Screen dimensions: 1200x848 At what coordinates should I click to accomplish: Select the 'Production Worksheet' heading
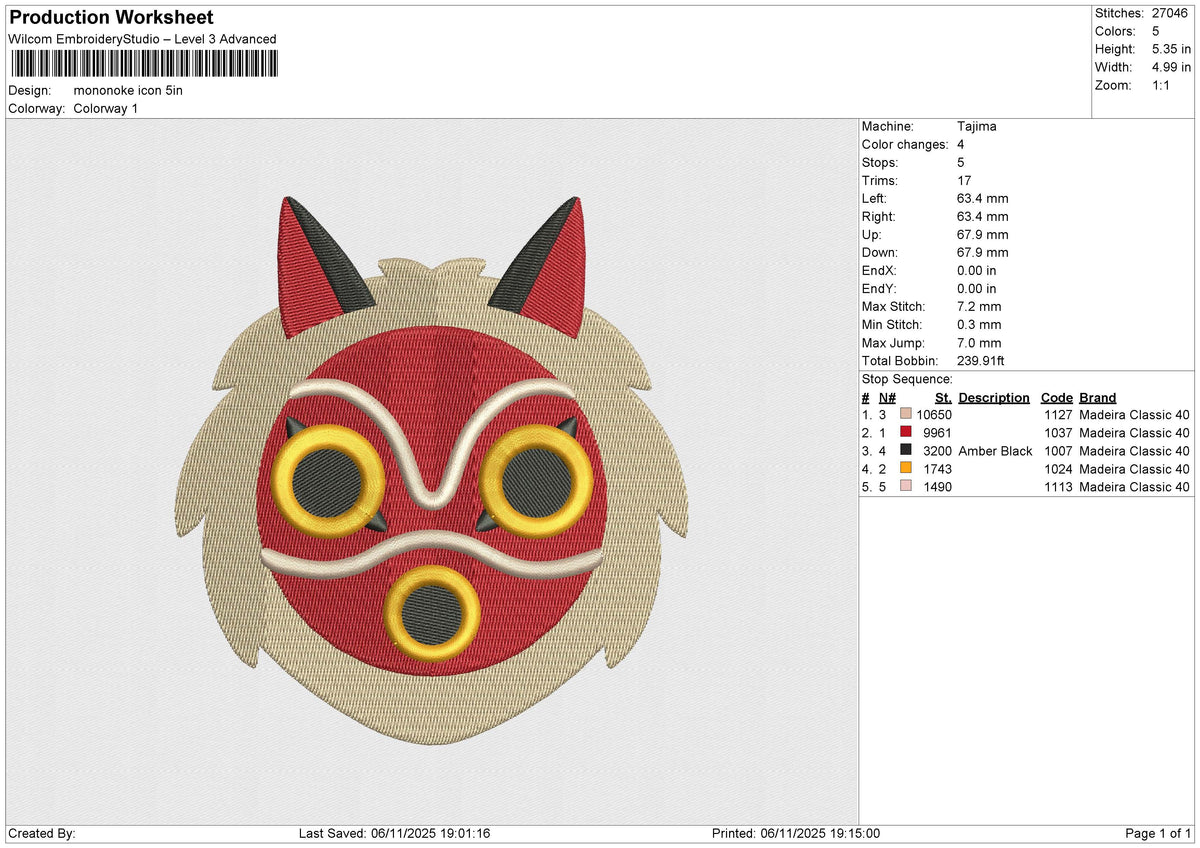[x=111, y=18]
